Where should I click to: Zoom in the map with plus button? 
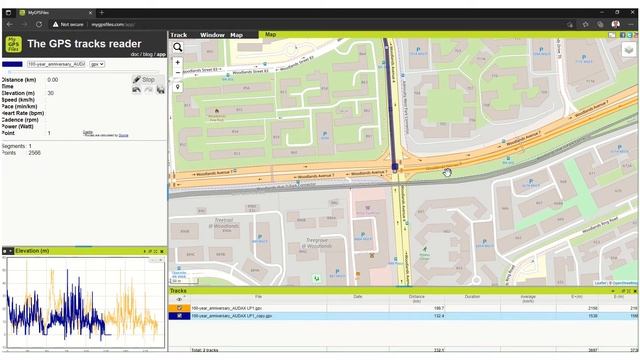pos(178,62)
